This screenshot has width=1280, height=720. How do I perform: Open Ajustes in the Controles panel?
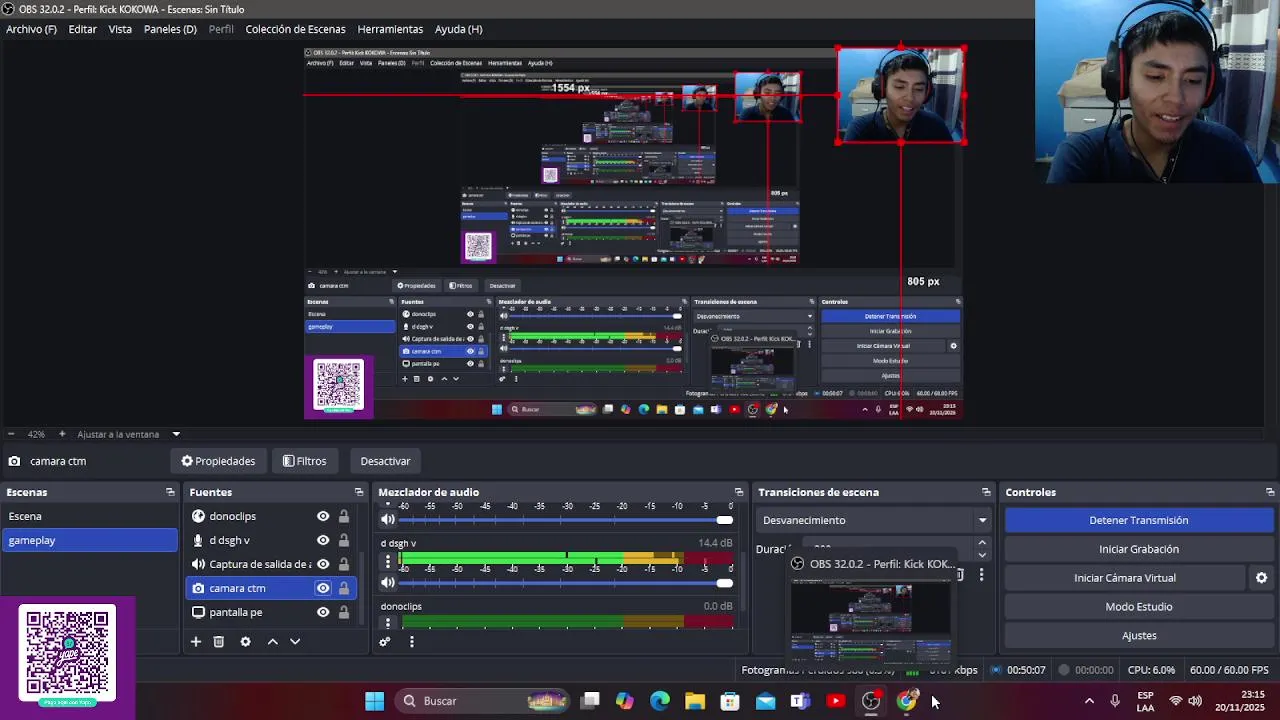1138,636
